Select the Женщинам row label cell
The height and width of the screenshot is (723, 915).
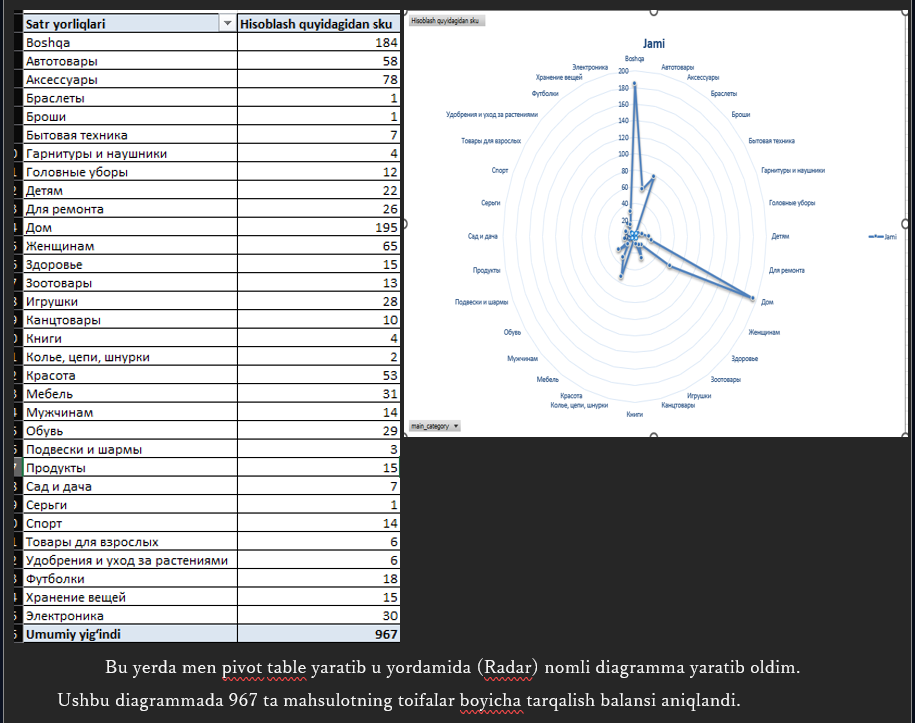point(130,246)
